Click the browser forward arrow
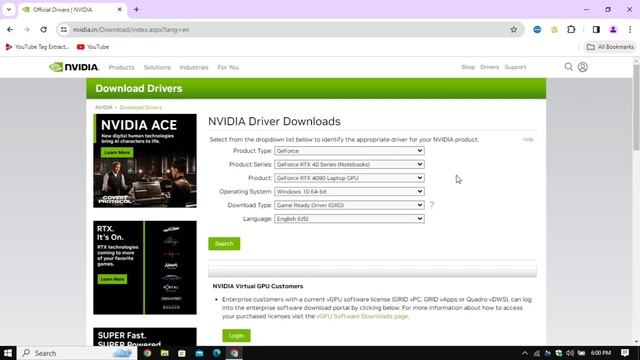This screenshot has height=360, width=640. tap(27, 29)
